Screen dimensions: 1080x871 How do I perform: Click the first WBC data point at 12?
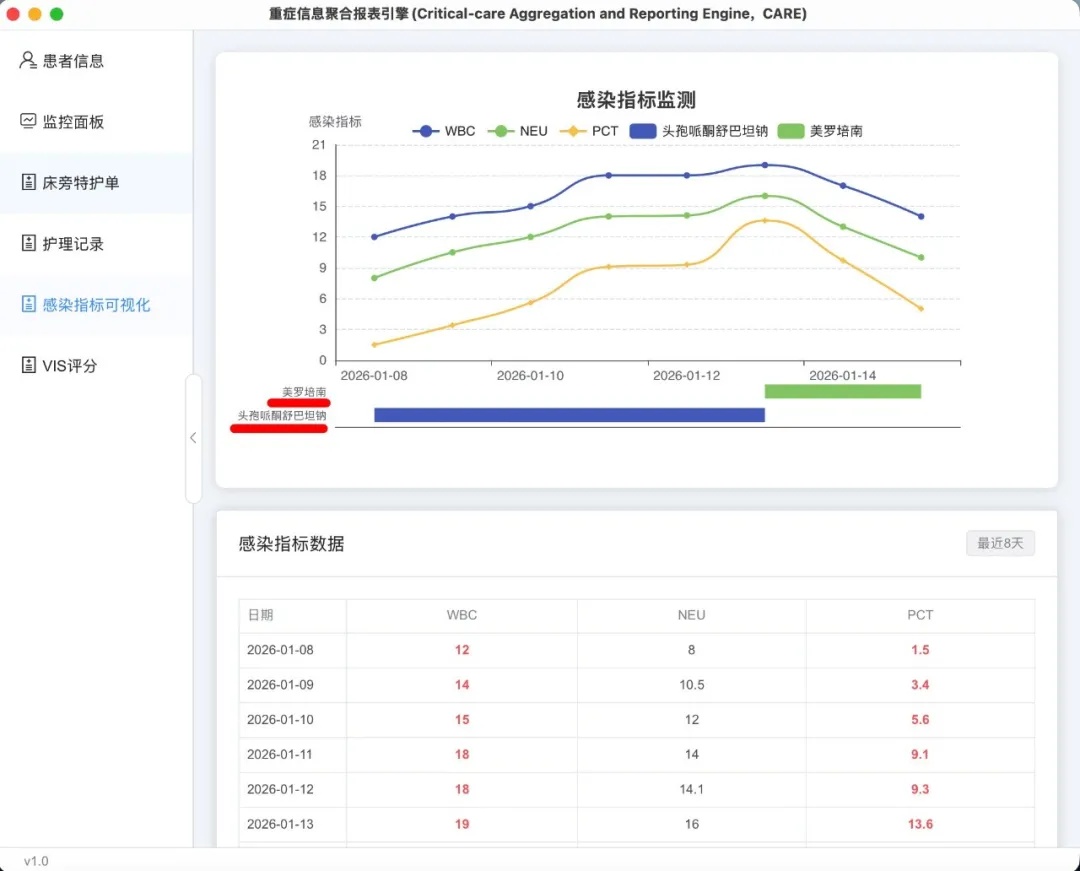pos(374,237)
